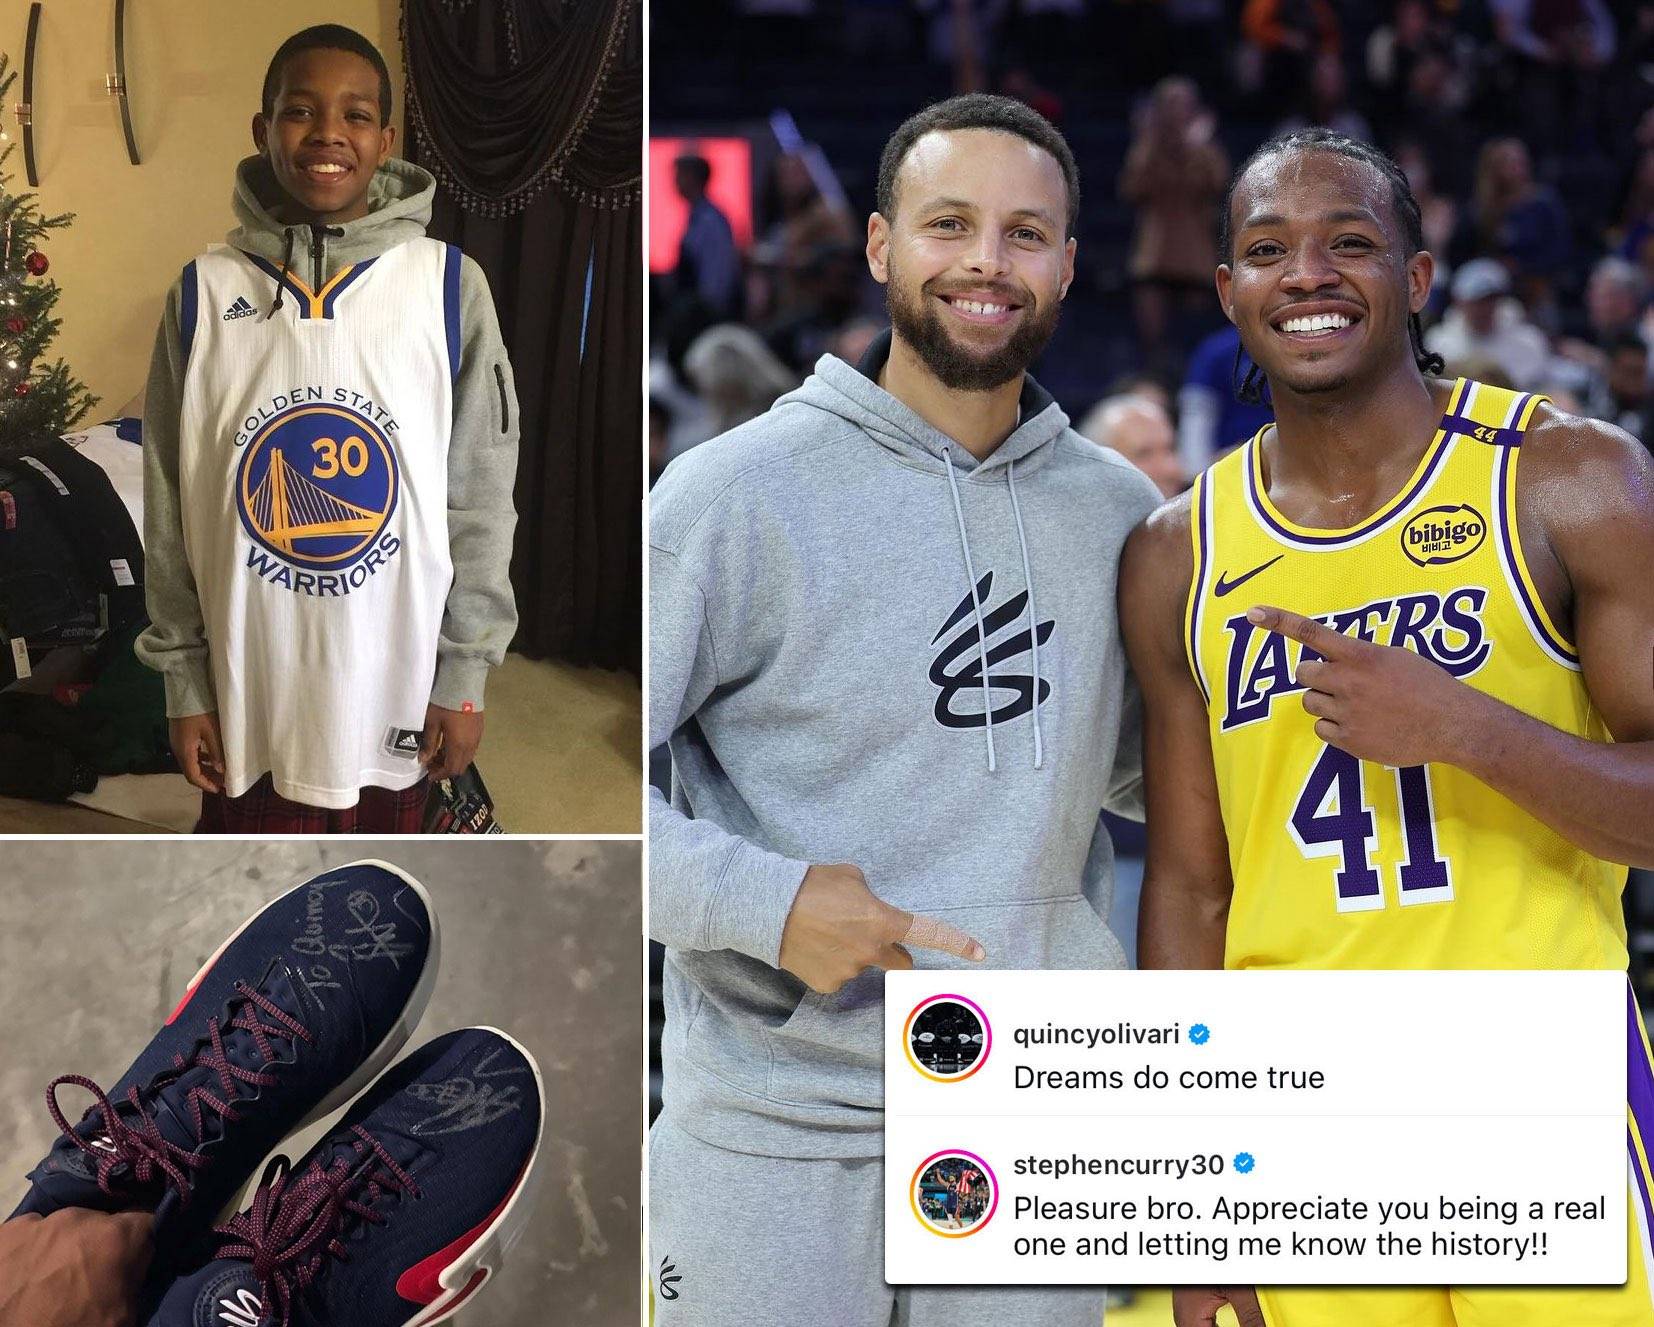Open the large courtside photo

1151,663
